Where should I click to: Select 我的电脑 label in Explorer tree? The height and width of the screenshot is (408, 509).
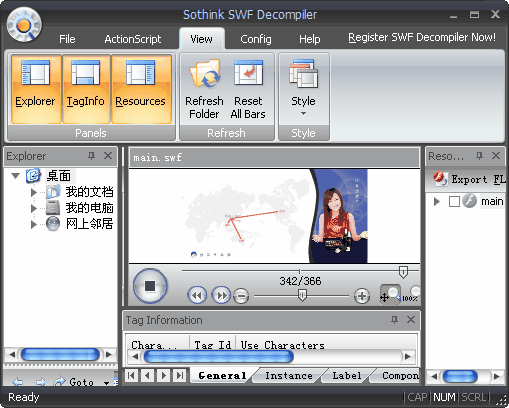coord(89,208)
